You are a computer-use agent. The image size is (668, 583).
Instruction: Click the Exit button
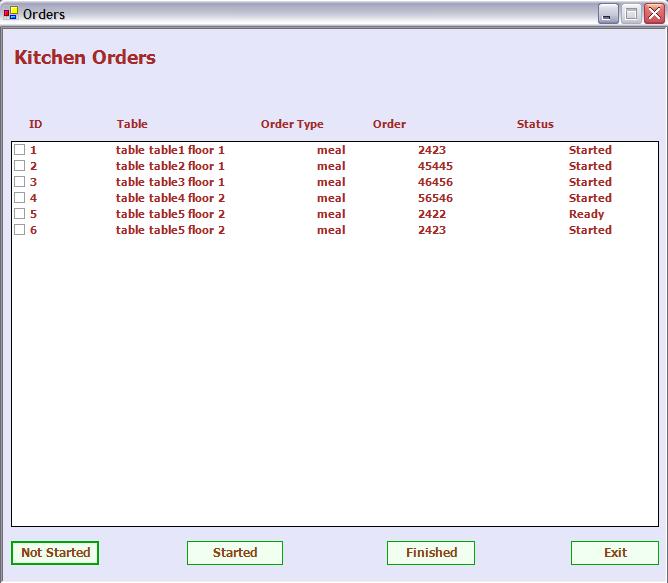click(x=615, y=553)
